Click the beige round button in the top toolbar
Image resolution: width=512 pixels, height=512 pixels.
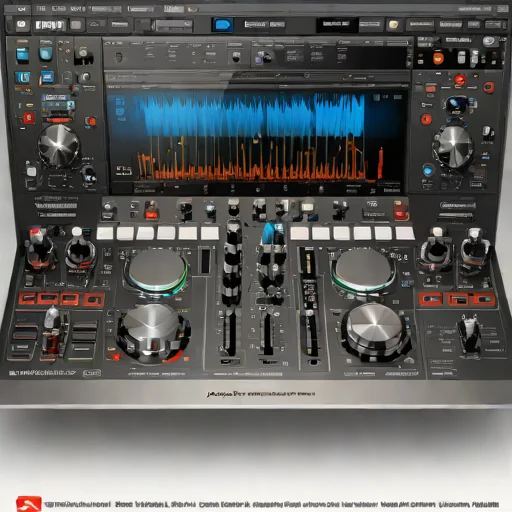pyautogui.click(x=394, y=24)
